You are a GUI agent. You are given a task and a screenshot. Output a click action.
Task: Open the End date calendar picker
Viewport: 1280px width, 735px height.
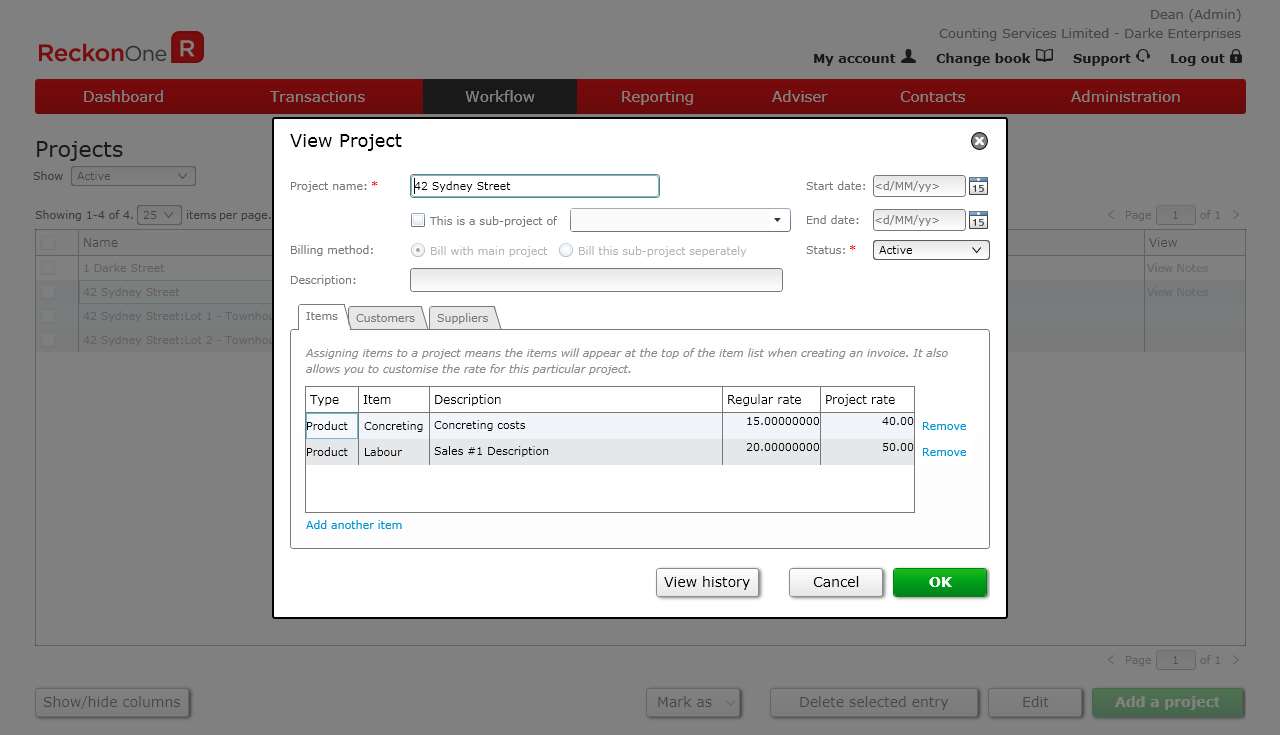(x=978, y=220)
